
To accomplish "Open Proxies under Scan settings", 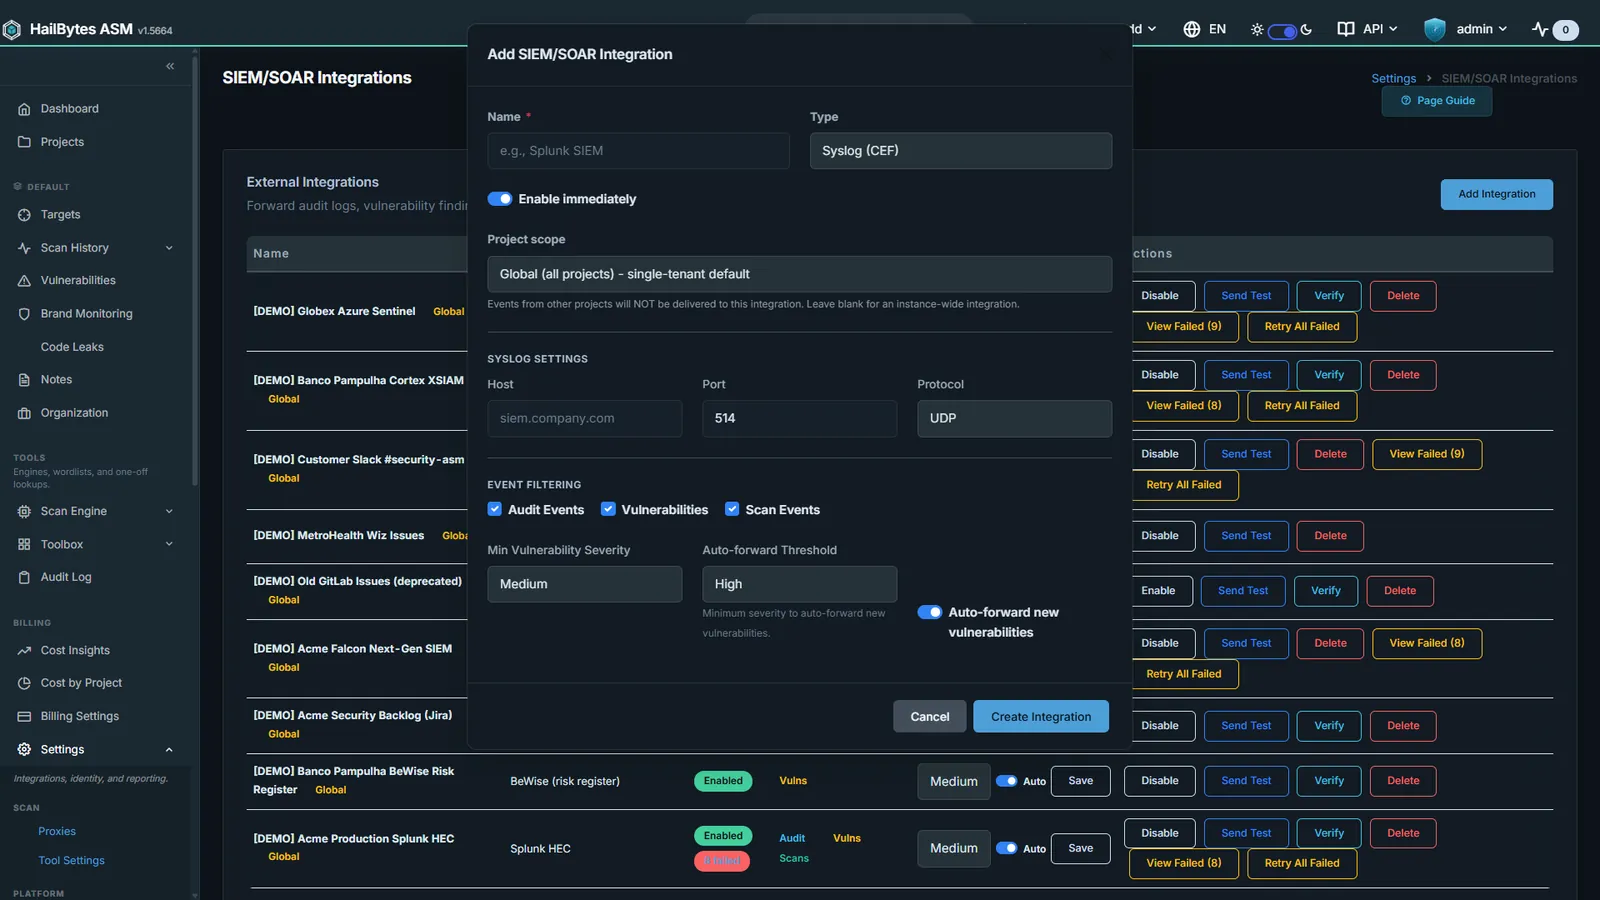I will tap(57, 832).
